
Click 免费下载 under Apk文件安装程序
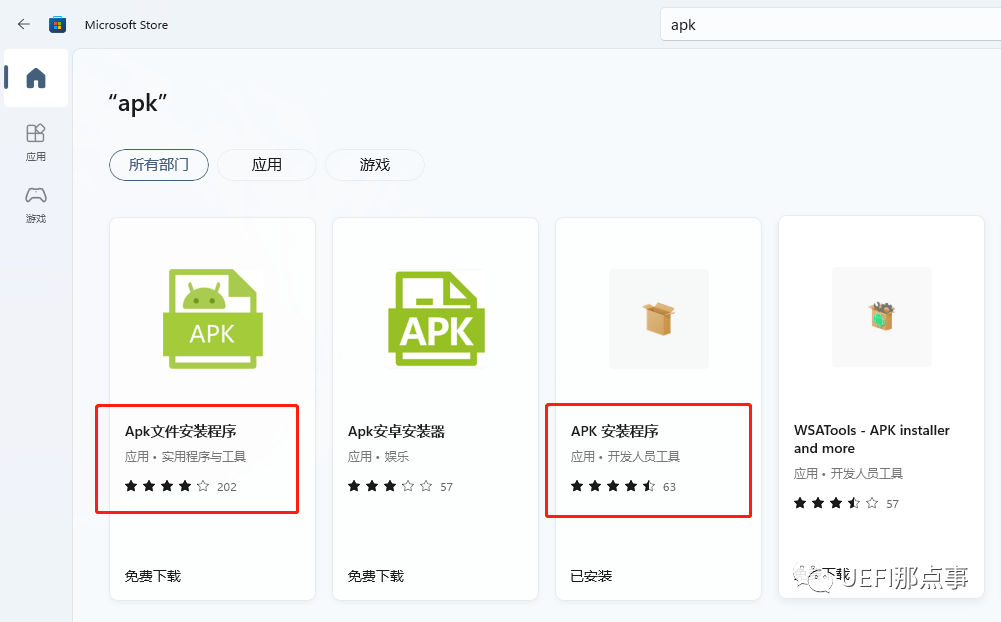coord(153,576)
